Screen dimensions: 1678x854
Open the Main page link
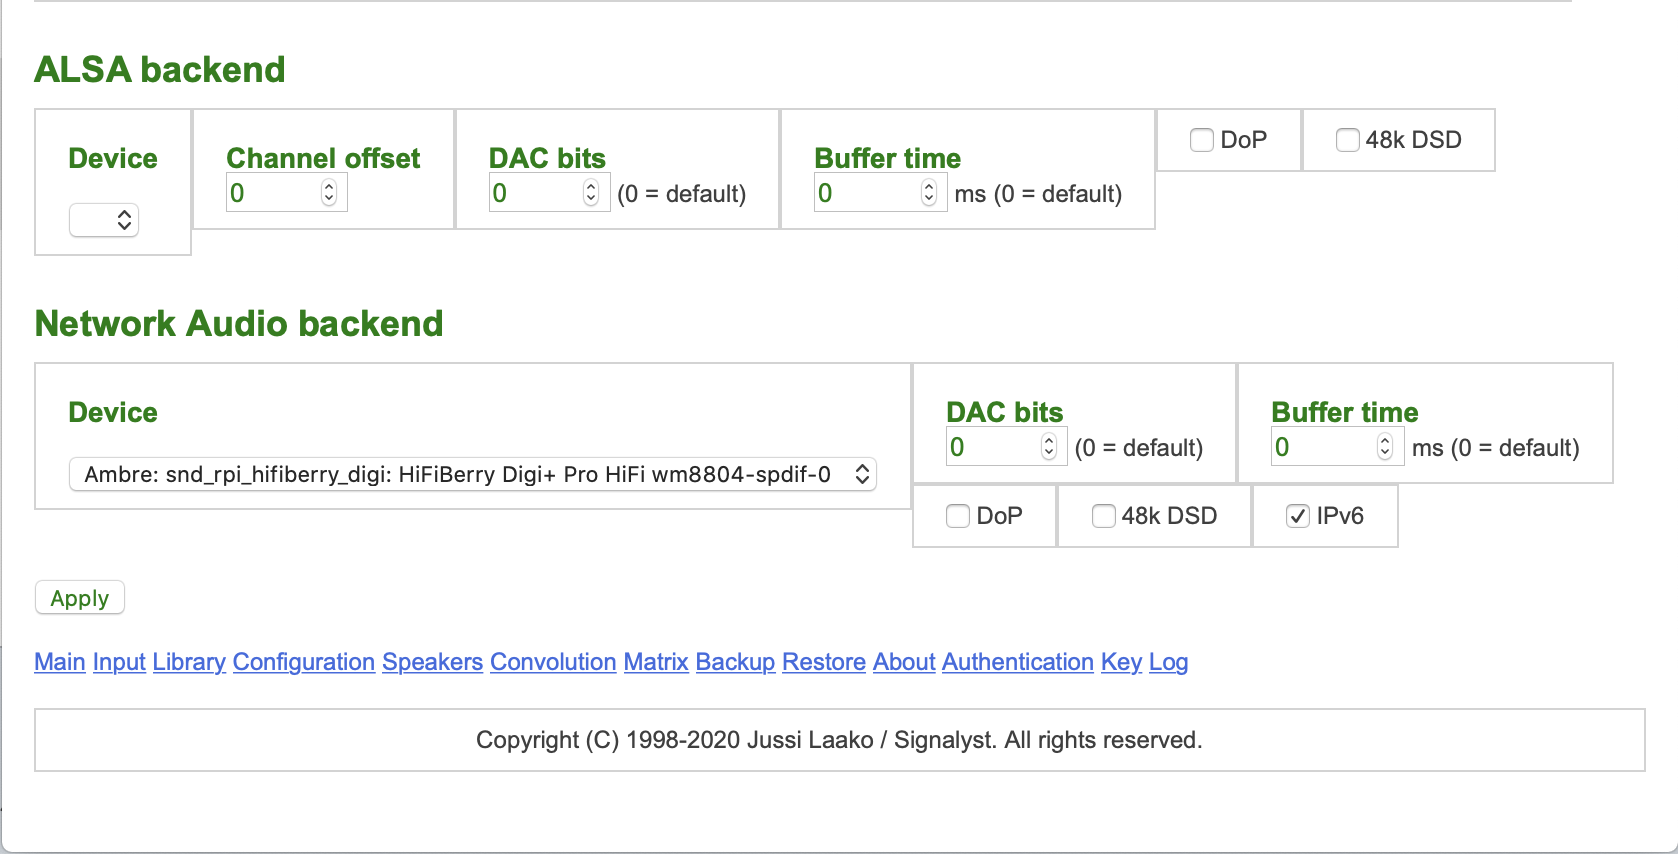[x=60, y=662]
